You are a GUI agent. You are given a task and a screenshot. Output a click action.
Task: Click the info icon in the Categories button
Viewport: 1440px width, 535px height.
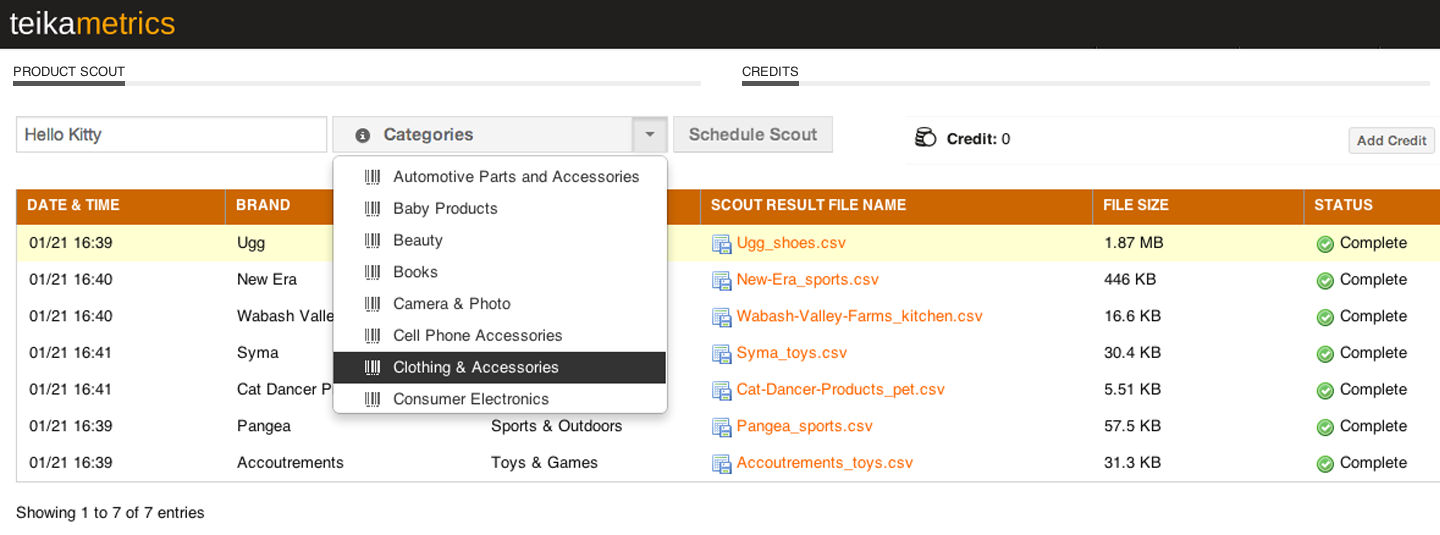363,135
